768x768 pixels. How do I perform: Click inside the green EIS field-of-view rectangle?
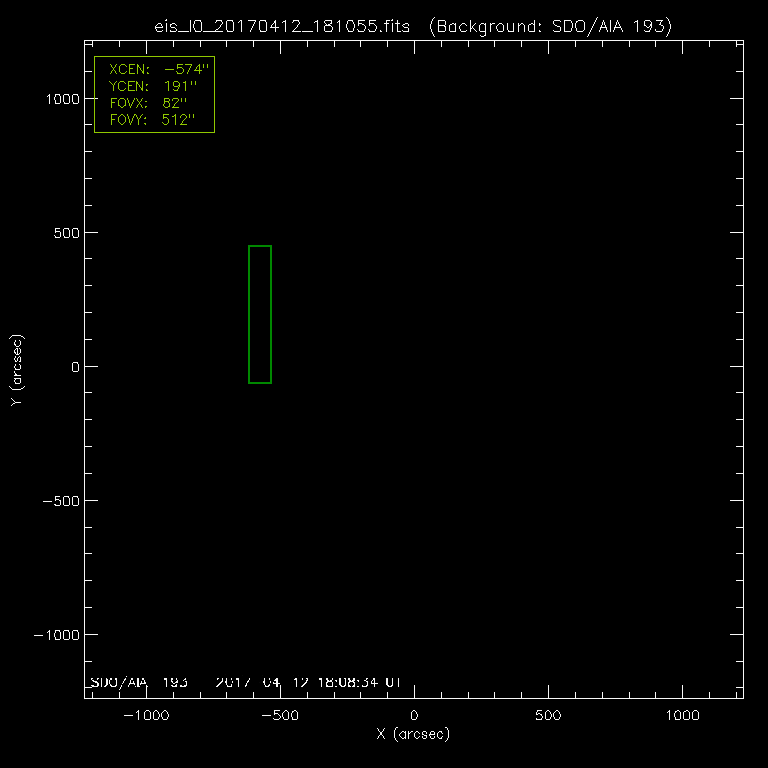[260, 314]
